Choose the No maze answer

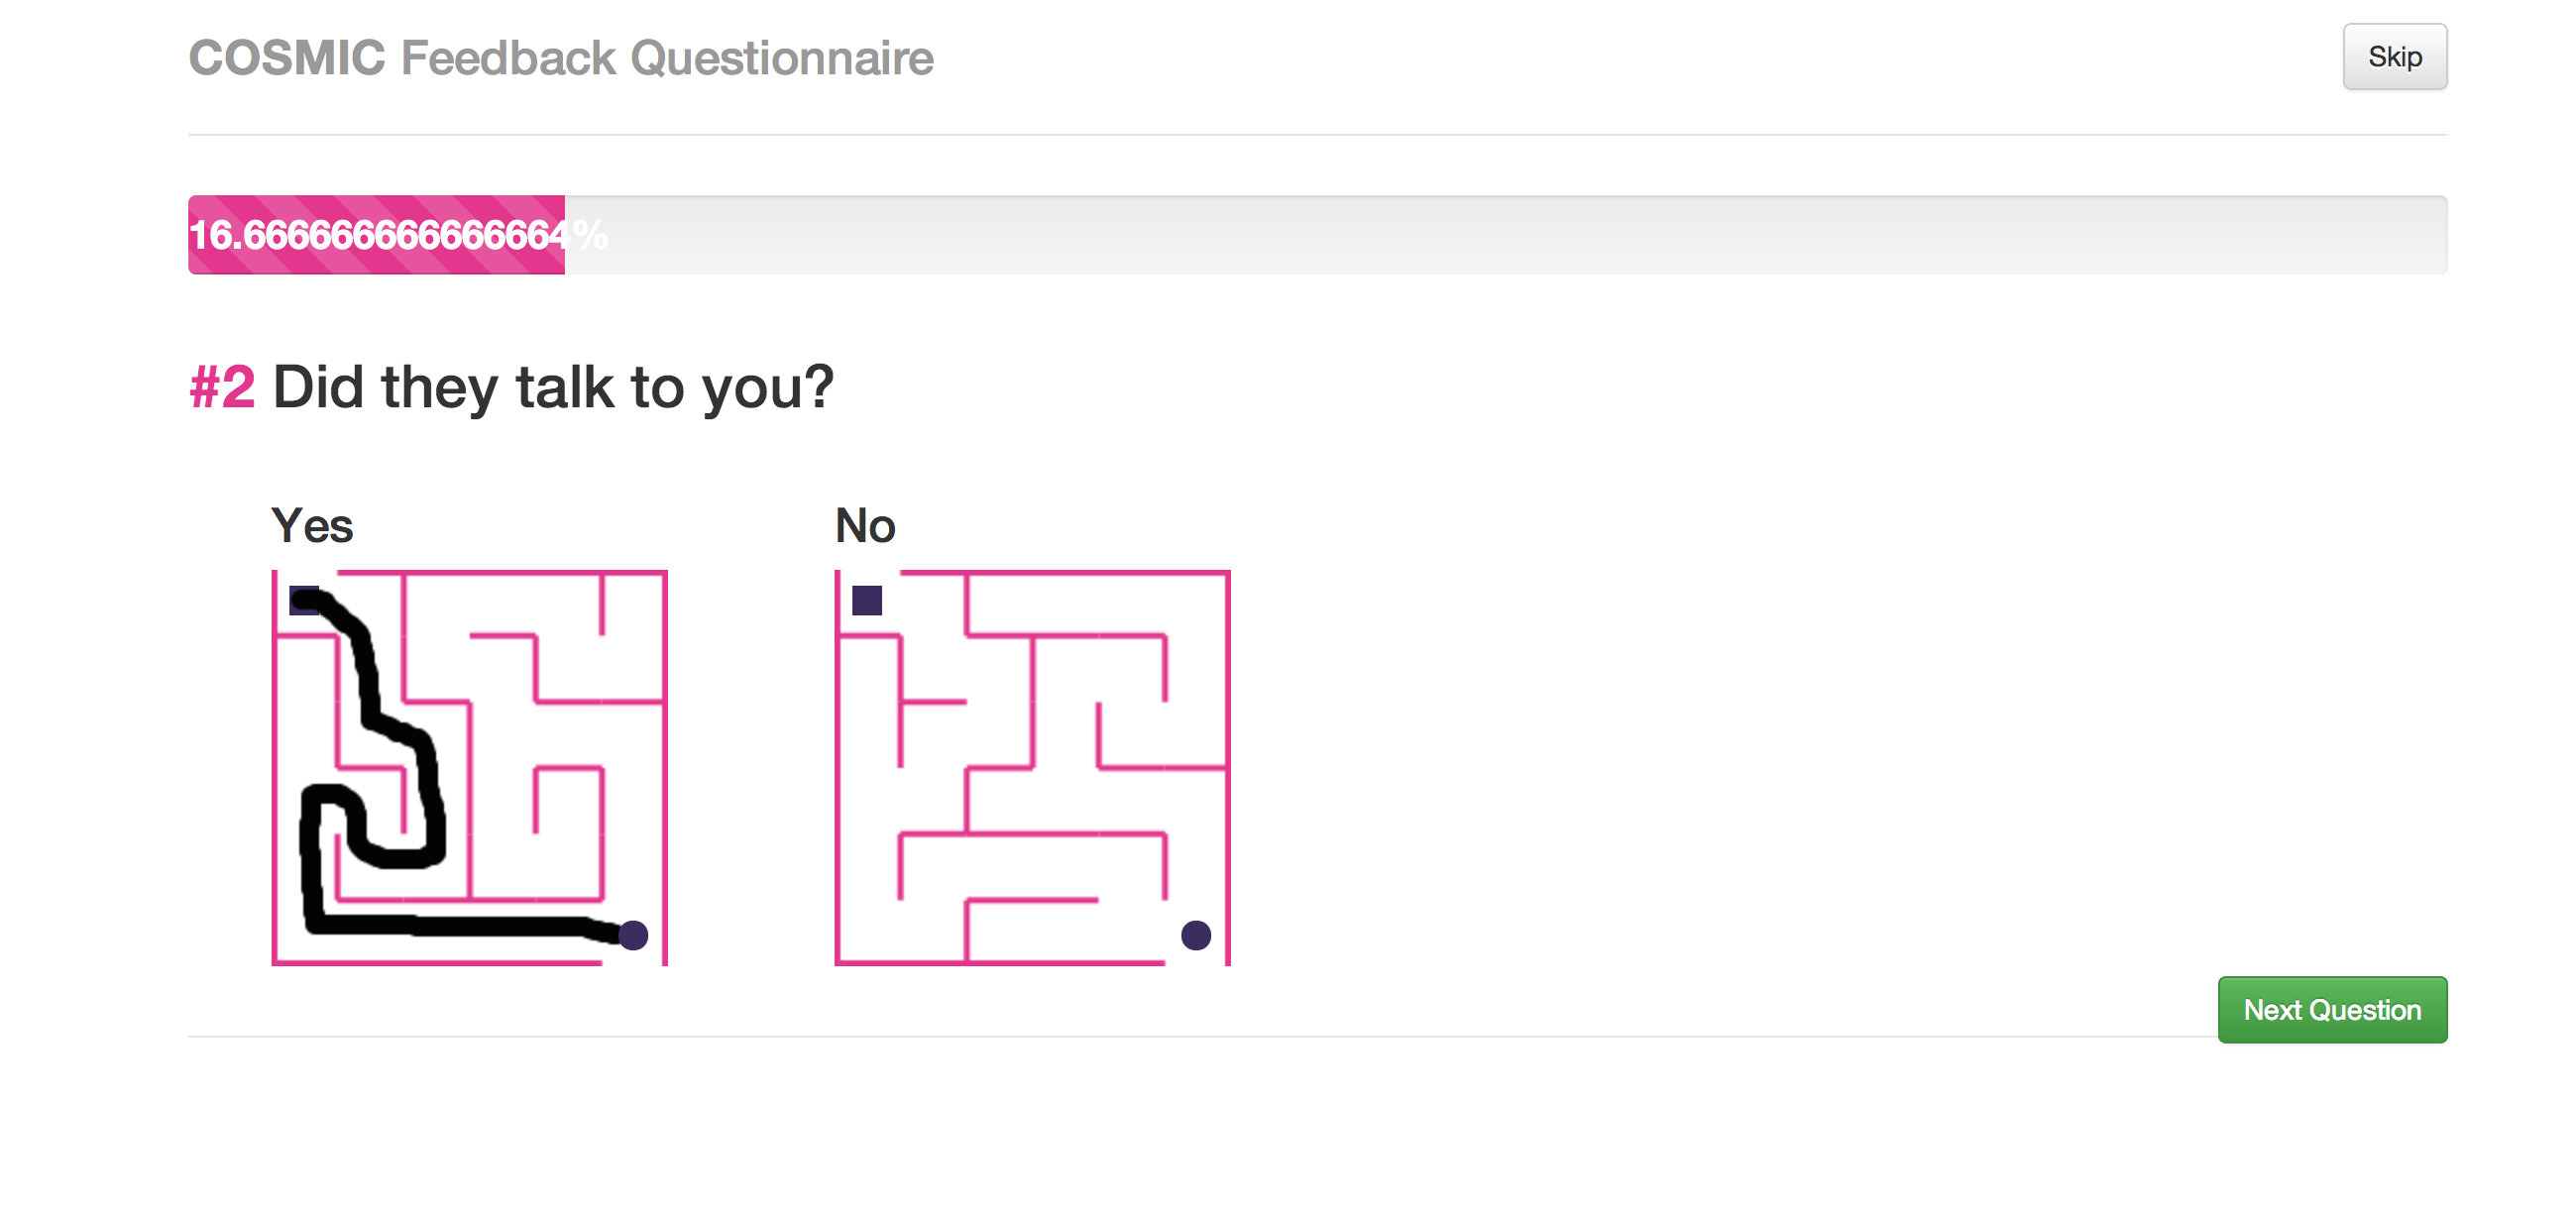[x=1032, y=767]
